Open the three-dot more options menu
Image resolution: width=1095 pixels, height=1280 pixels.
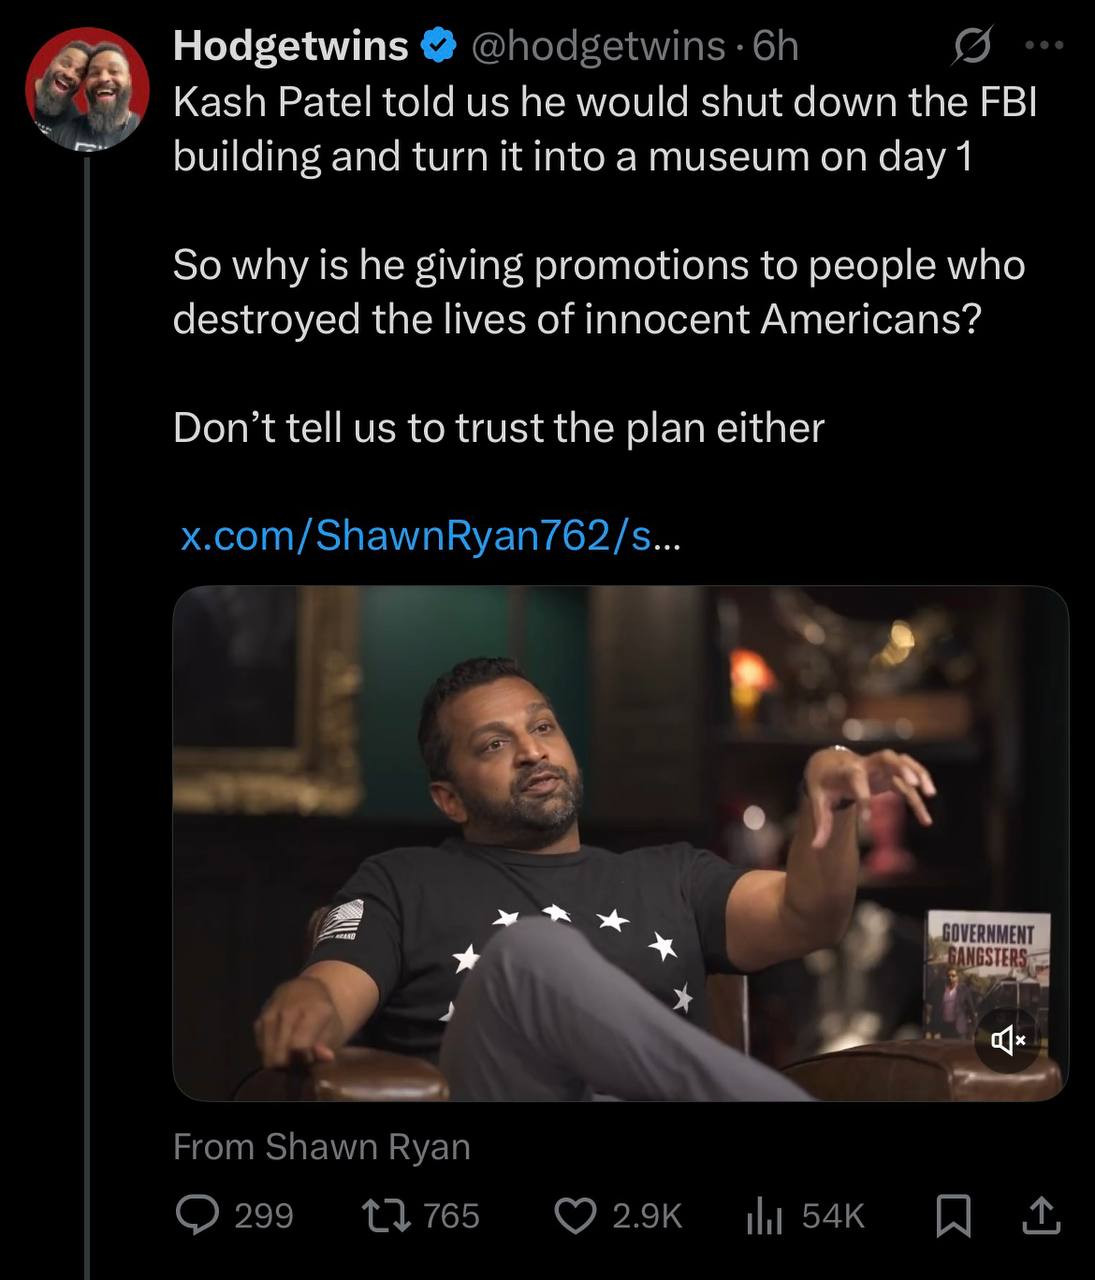[x=1045, y=45]
